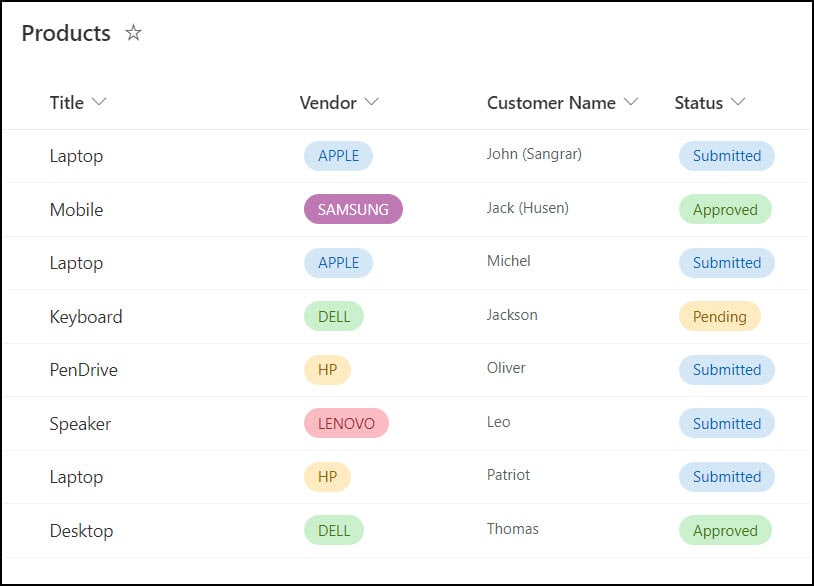The image size is (814, 586).
Task: Click Approved status in the Desktop row
Action: [x=725, y=530]
